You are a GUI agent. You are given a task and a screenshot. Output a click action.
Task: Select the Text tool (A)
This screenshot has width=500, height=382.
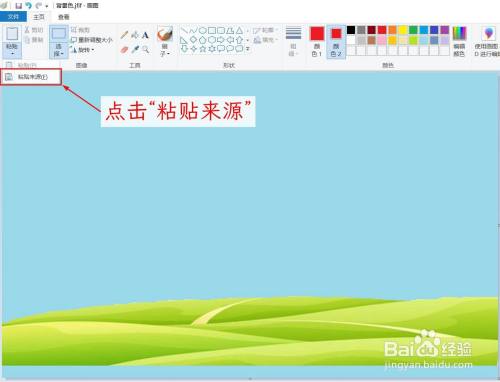pyautogui.click(x=145, y=35)
